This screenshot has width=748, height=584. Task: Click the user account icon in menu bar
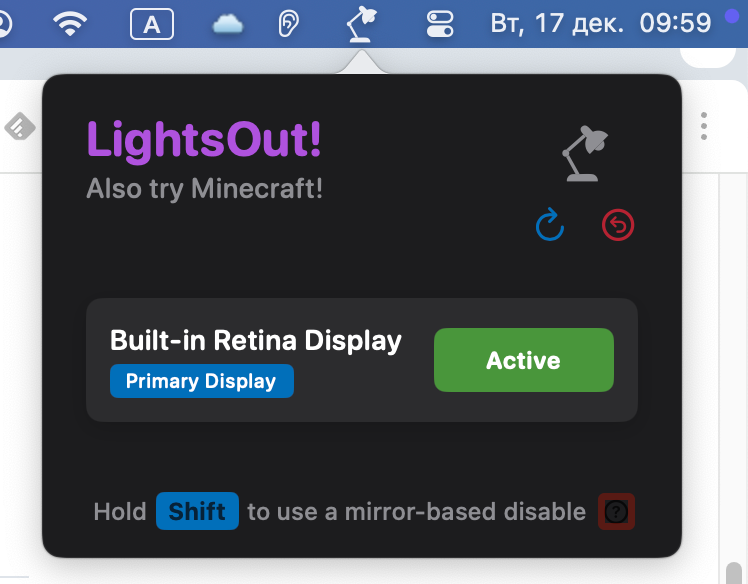(4, 24)
